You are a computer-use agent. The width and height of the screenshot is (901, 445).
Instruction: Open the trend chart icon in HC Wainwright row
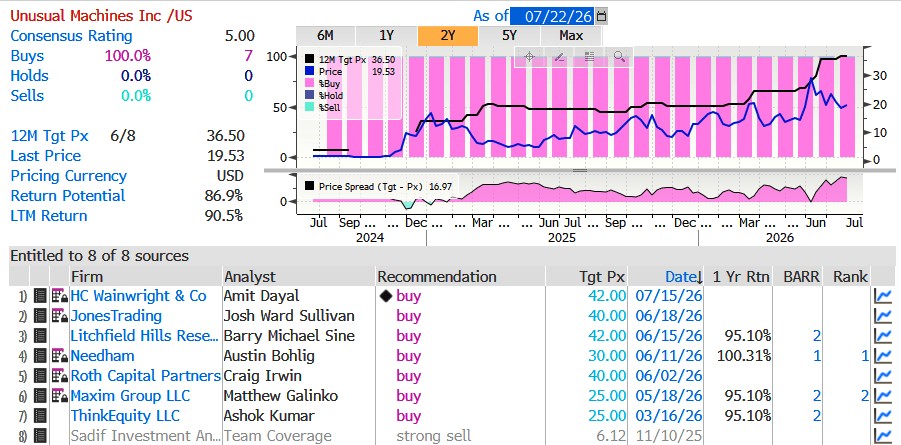tap(883, 297)
